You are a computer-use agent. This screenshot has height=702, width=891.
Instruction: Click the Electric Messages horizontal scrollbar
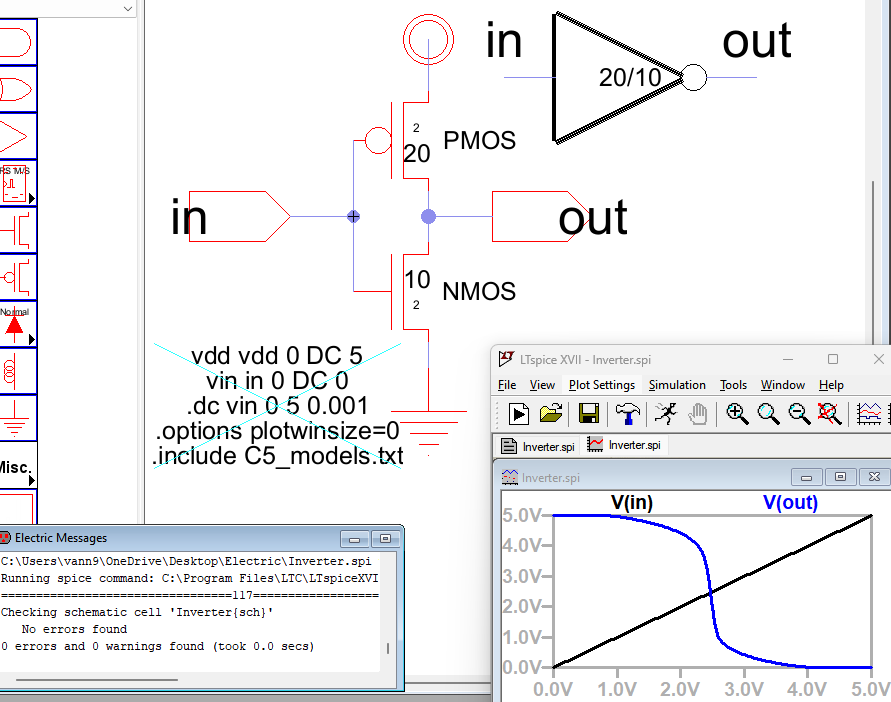tap(100, 680)
